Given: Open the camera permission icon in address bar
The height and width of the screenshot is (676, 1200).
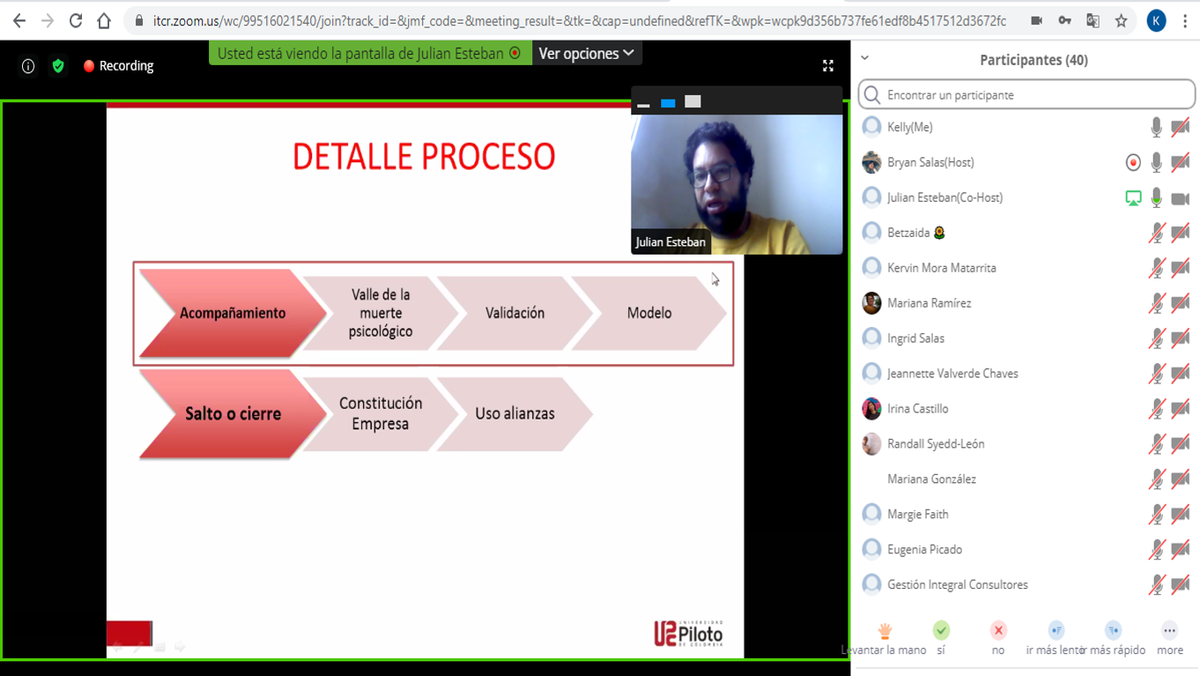Looking at the screenshot, I should coord(1036,20).
